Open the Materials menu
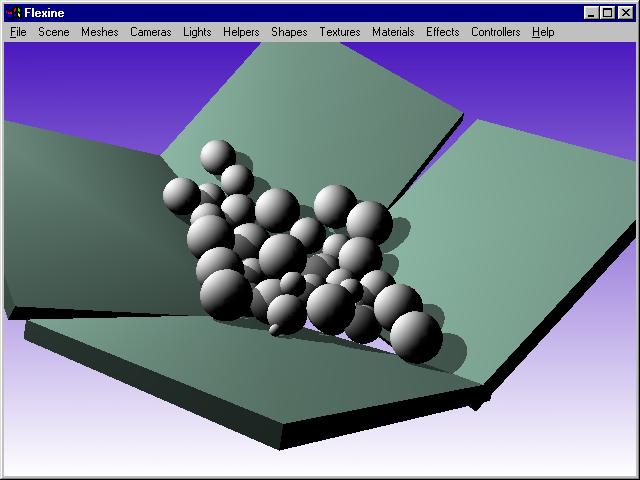The image size is (640, 480). [393, 32]
